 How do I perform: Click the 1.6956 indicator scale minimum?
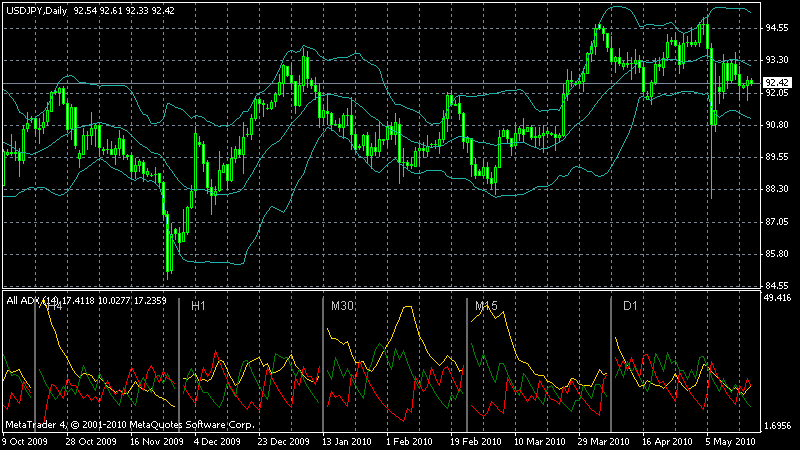pyautogui.click(x=778, y=426)
